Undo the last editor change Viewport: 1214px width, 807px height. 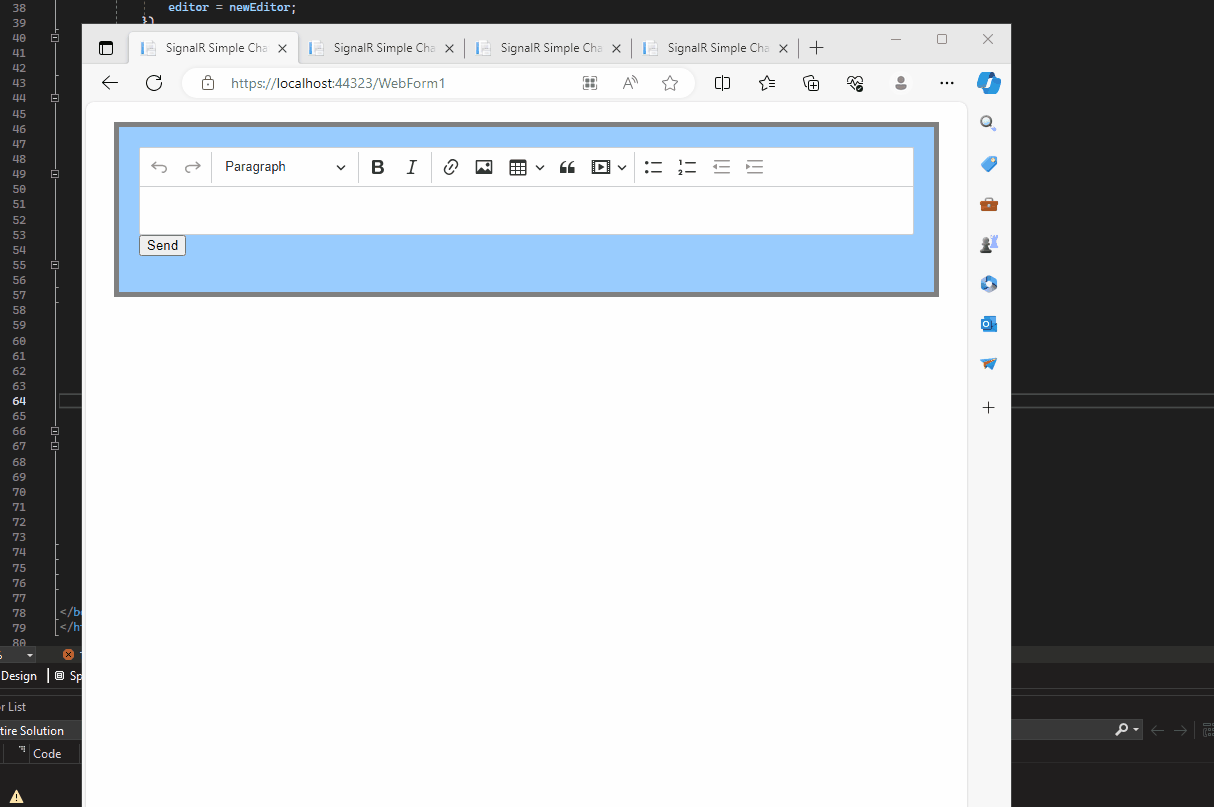point(159,167)
